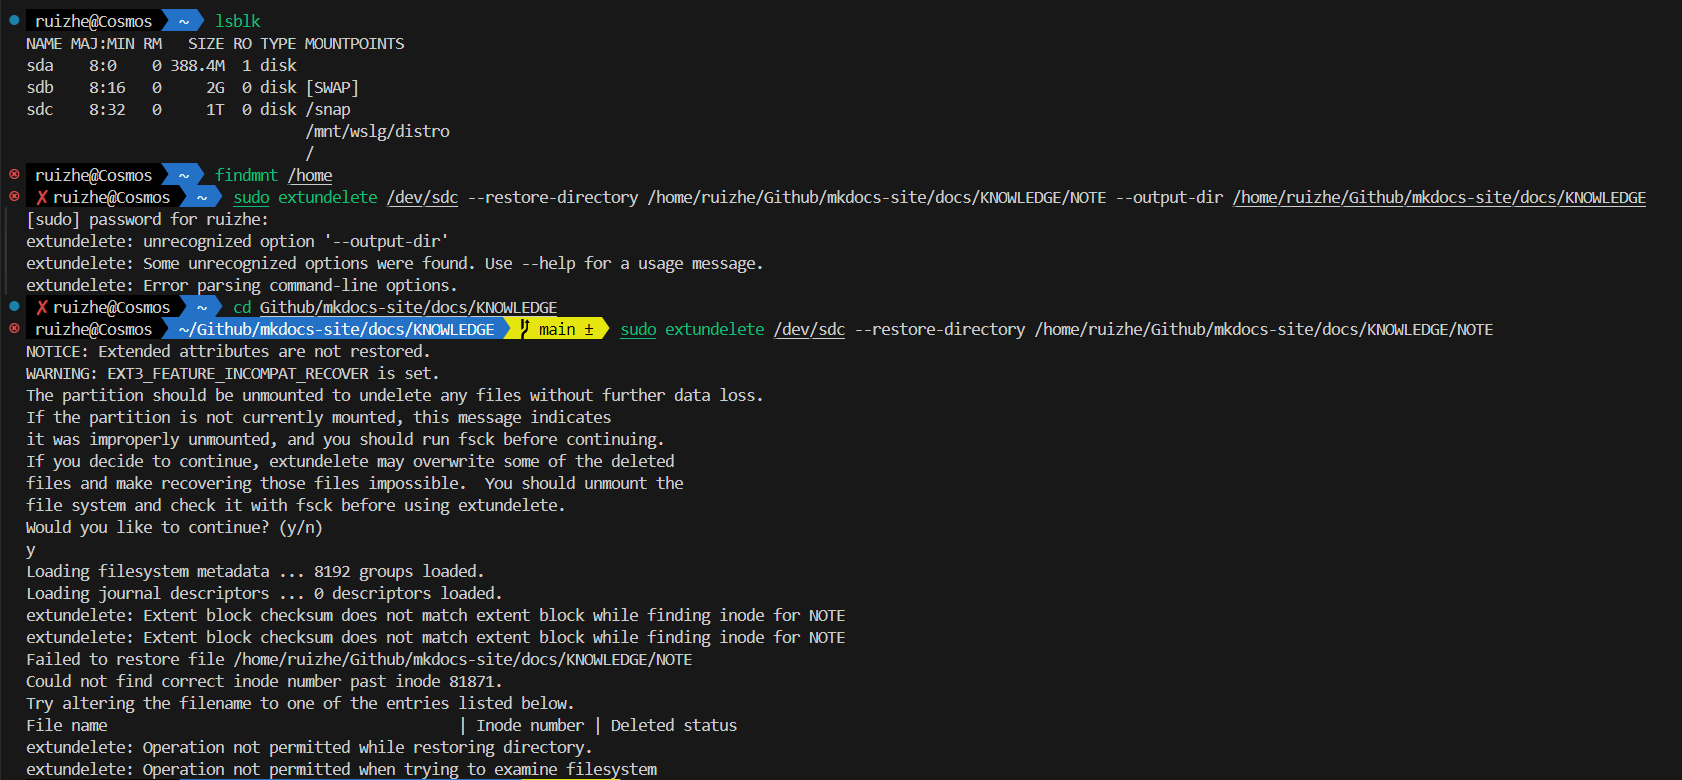Click ruizhe@Cosmos prompt on the lsblk line
The height and width of the screenshot is (780, 1682).
pyautogui.click(x=94, y=21)
